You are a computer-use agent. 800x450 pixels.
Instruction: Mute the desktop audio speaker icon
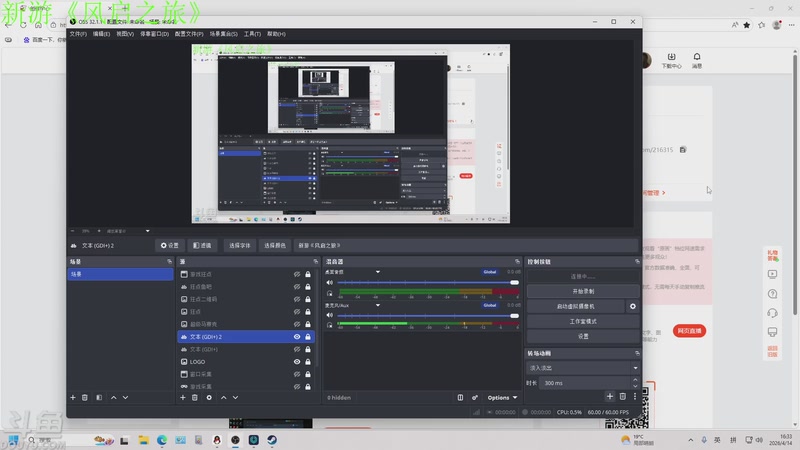click(x=330, y=282)
